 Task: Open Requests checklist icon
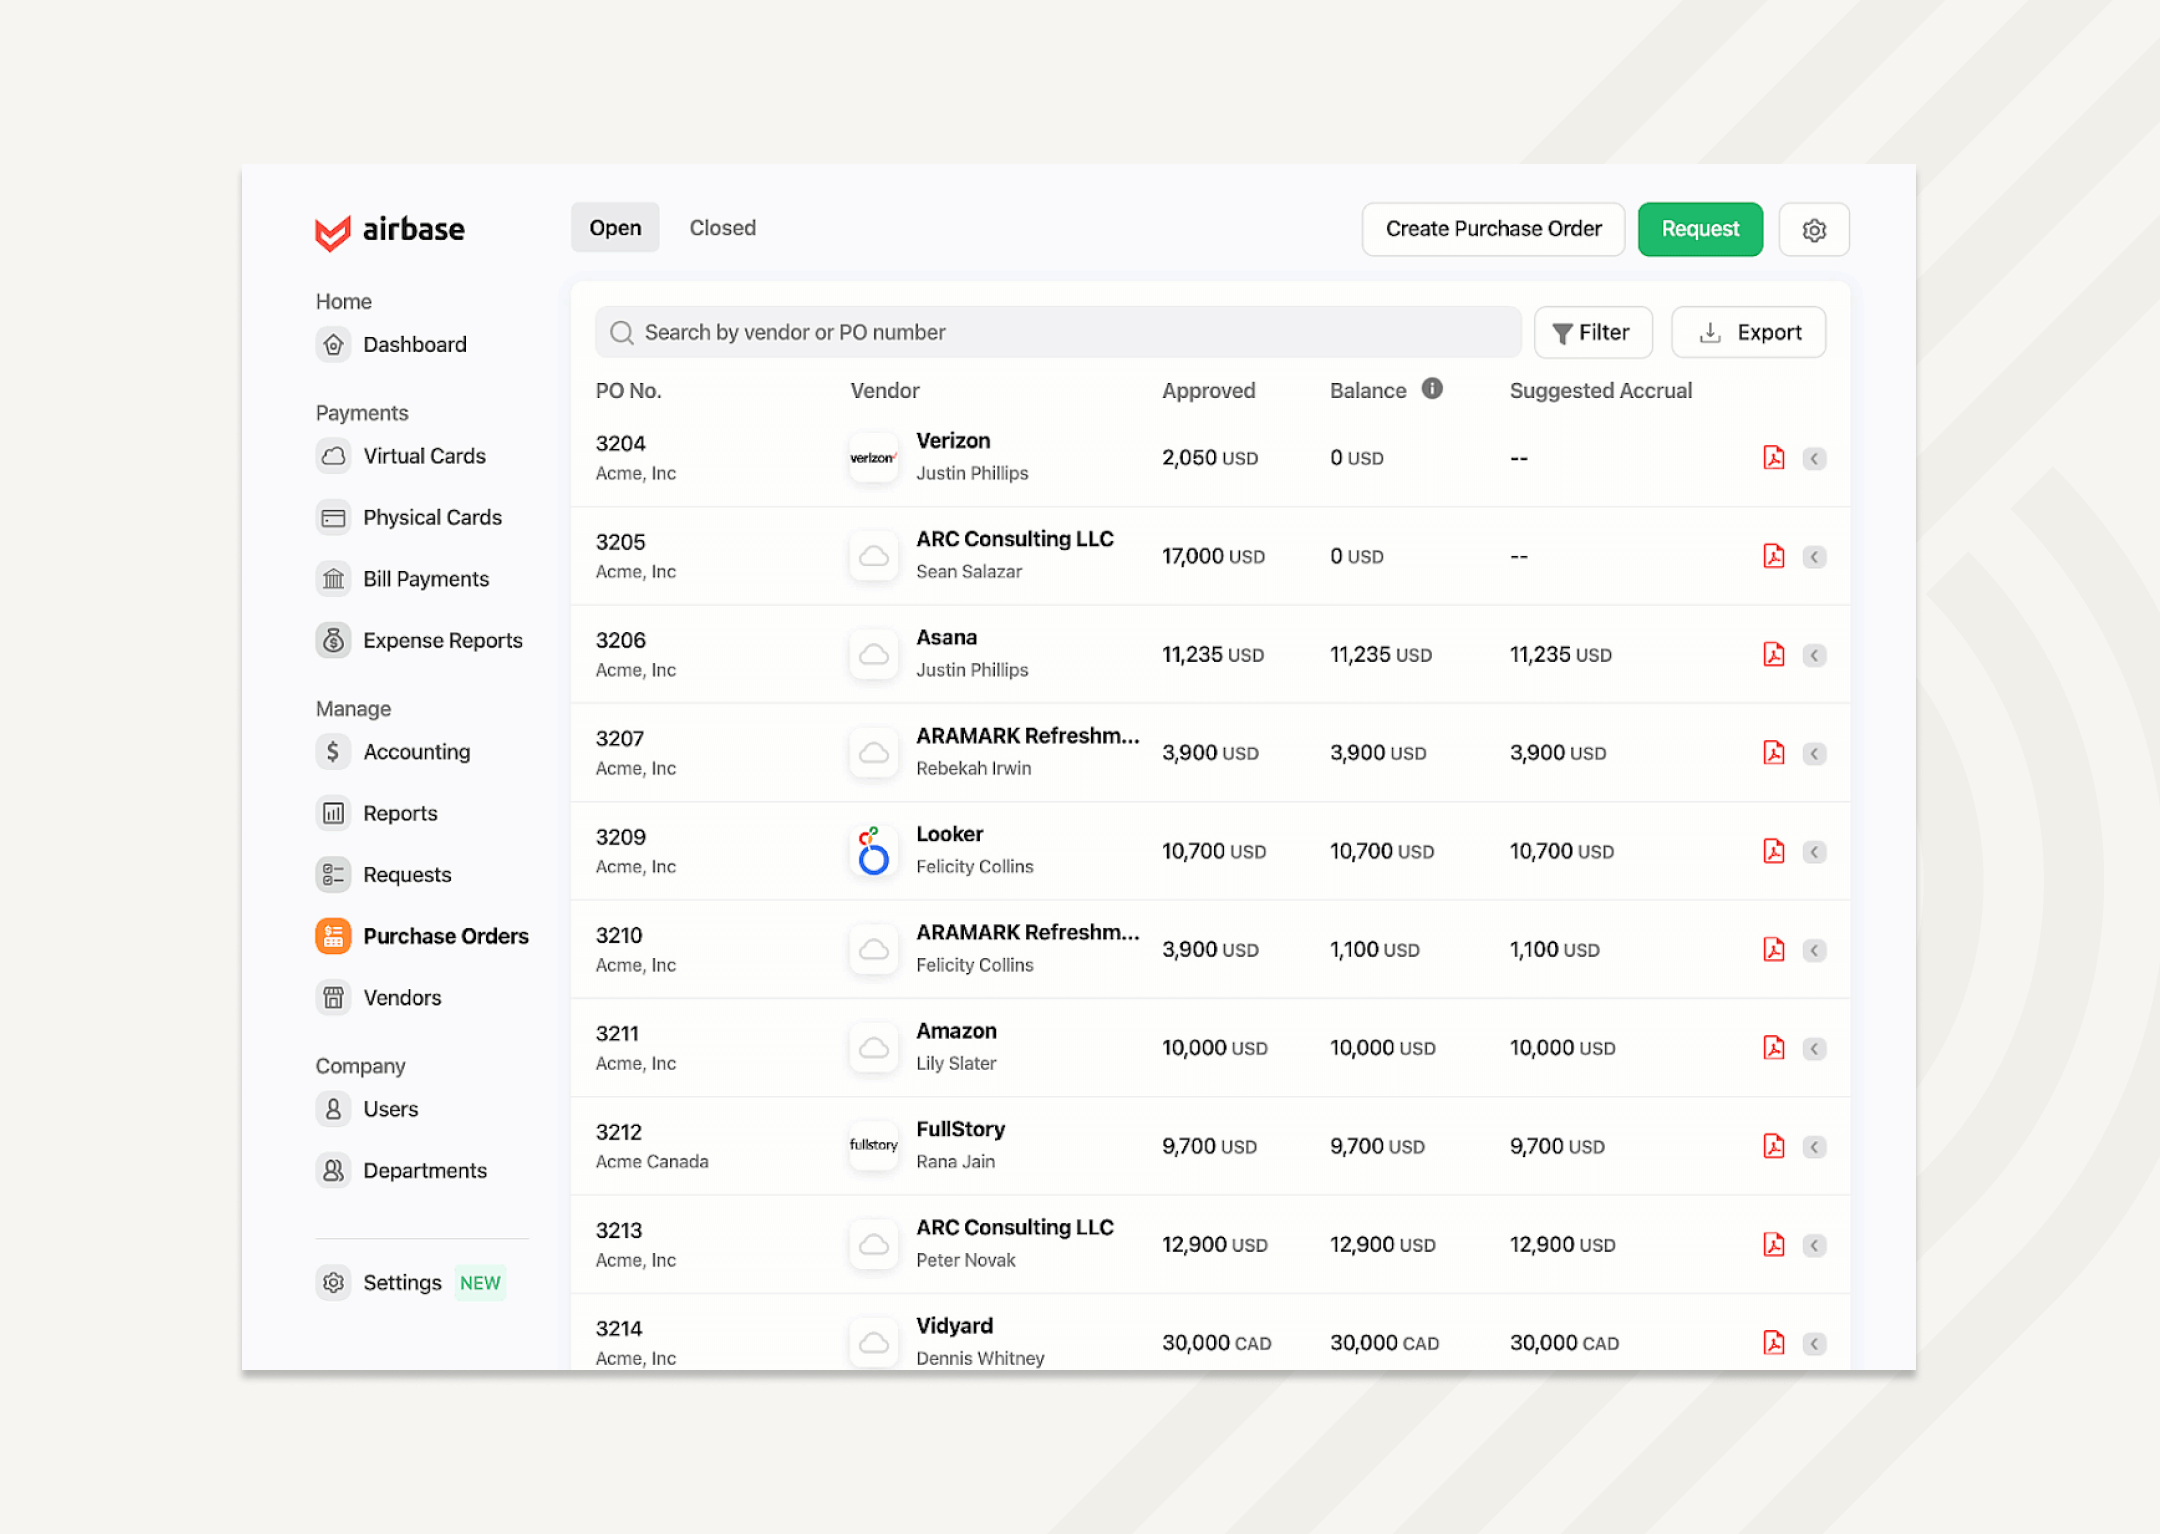point(333,875)
